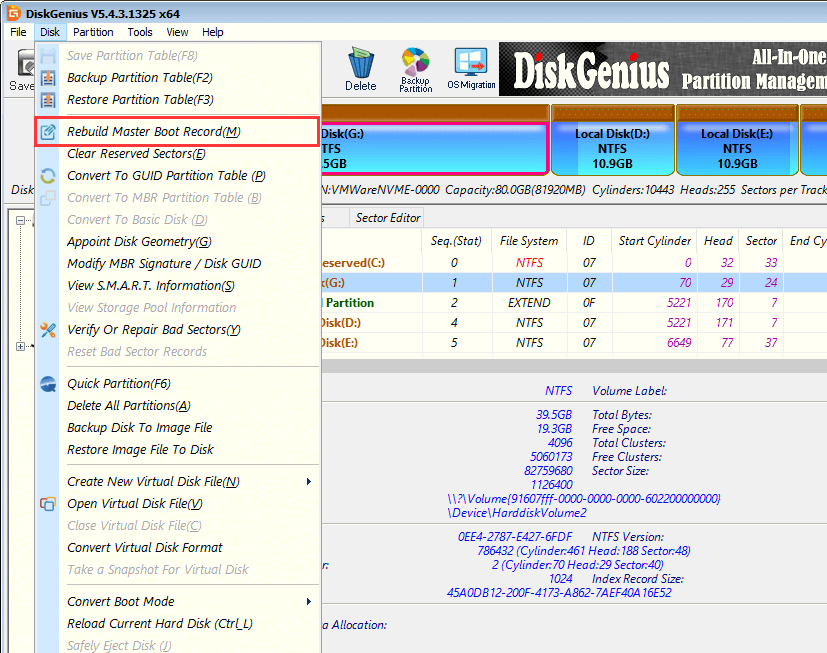Collapse the top disk tree node
The width and height of the screenshot is (827, 653).
pyautogui.click(x=20, y=220)
